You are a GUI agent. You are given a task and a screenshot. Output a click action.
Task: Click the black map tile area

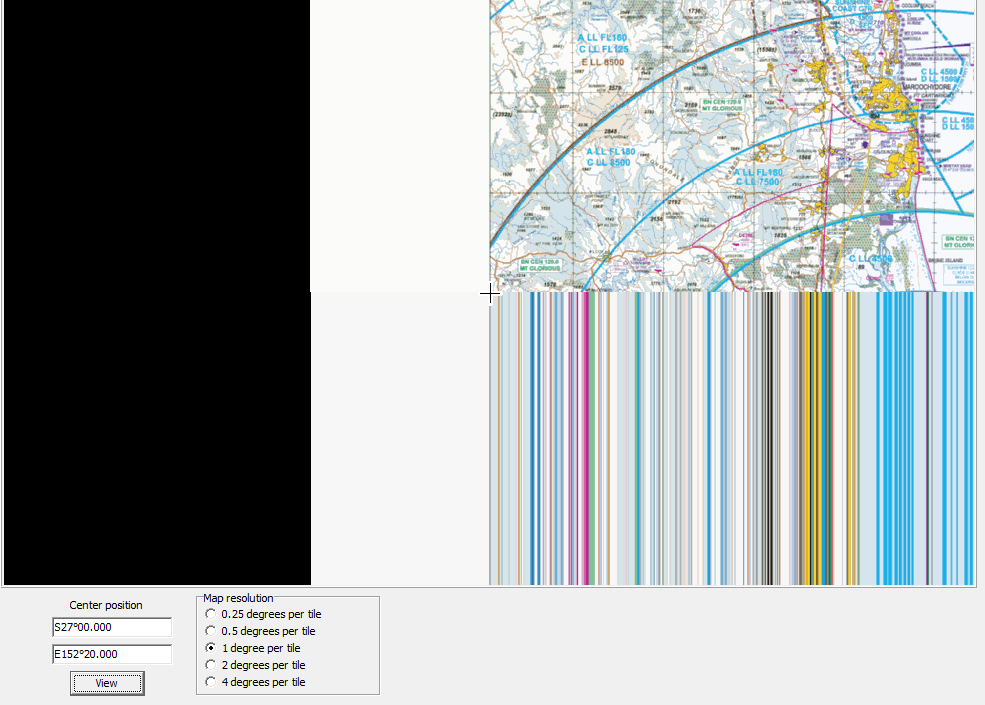pos(157,292)
